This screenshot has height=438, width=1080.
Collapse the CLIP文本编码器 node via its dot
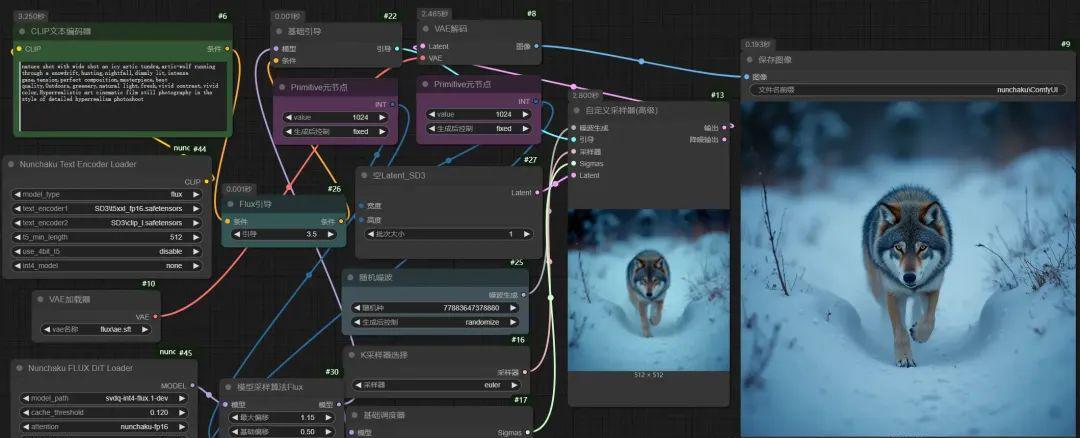click(x=20, y=31)
